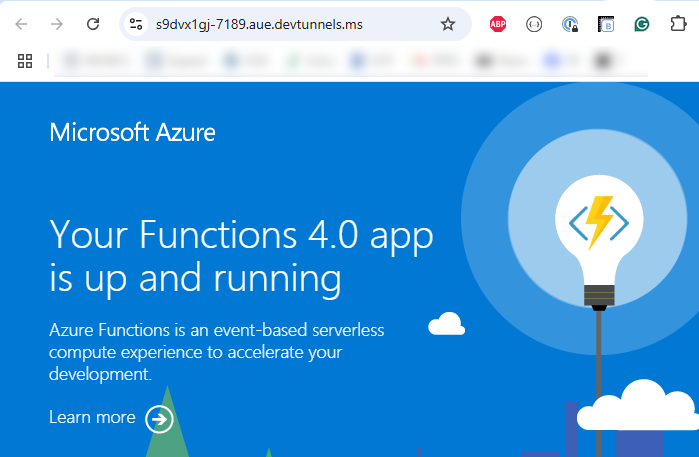This screenshot has height=457, width=699.
Task: Click the Microsoft Azure logo text
Action: point(132,132)
